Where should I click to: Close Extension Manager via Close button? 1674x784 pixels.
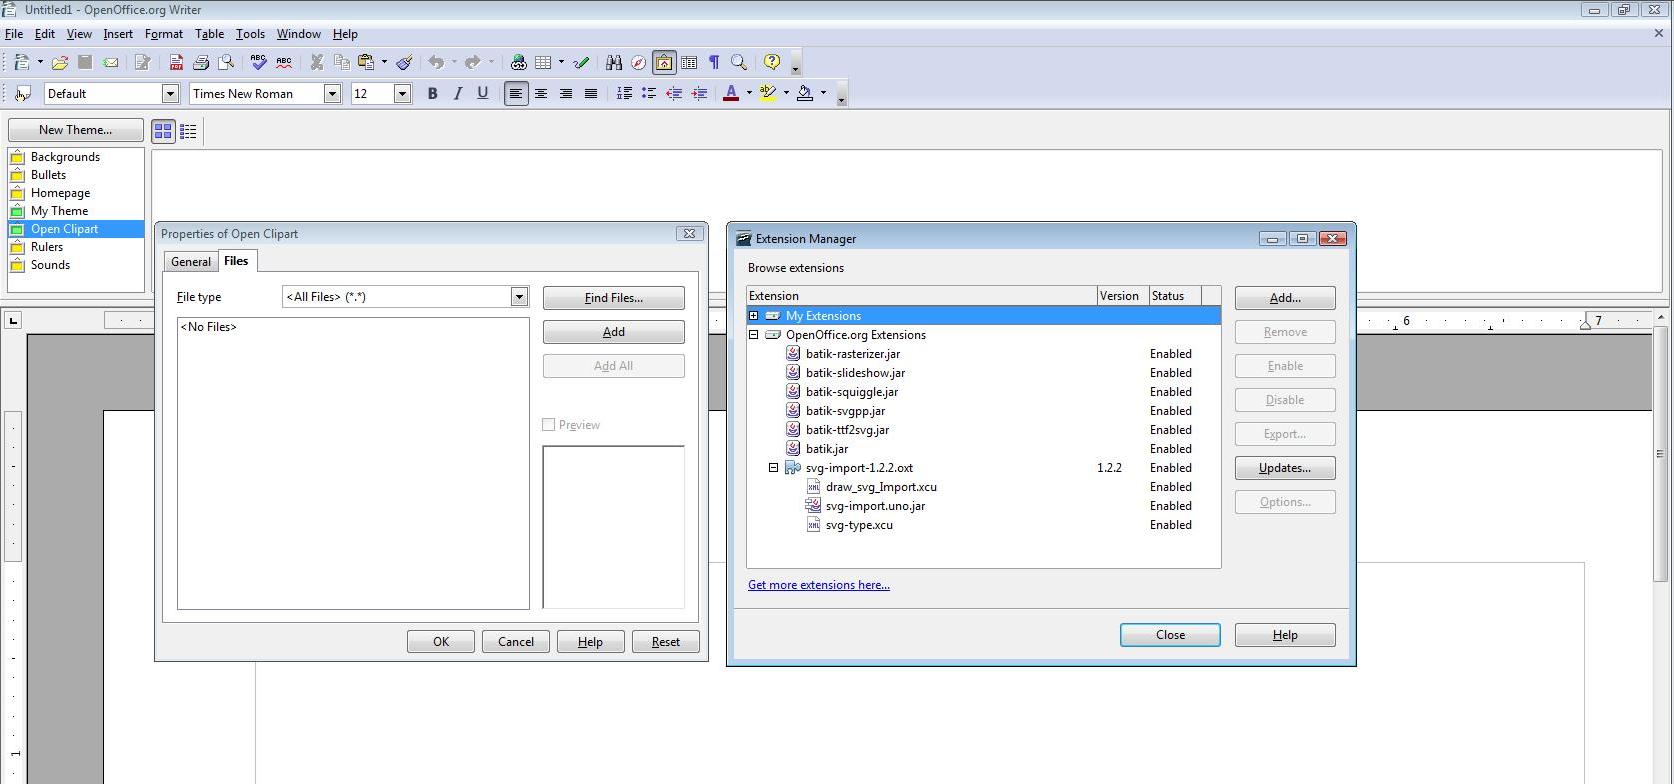coord(1170,635)
